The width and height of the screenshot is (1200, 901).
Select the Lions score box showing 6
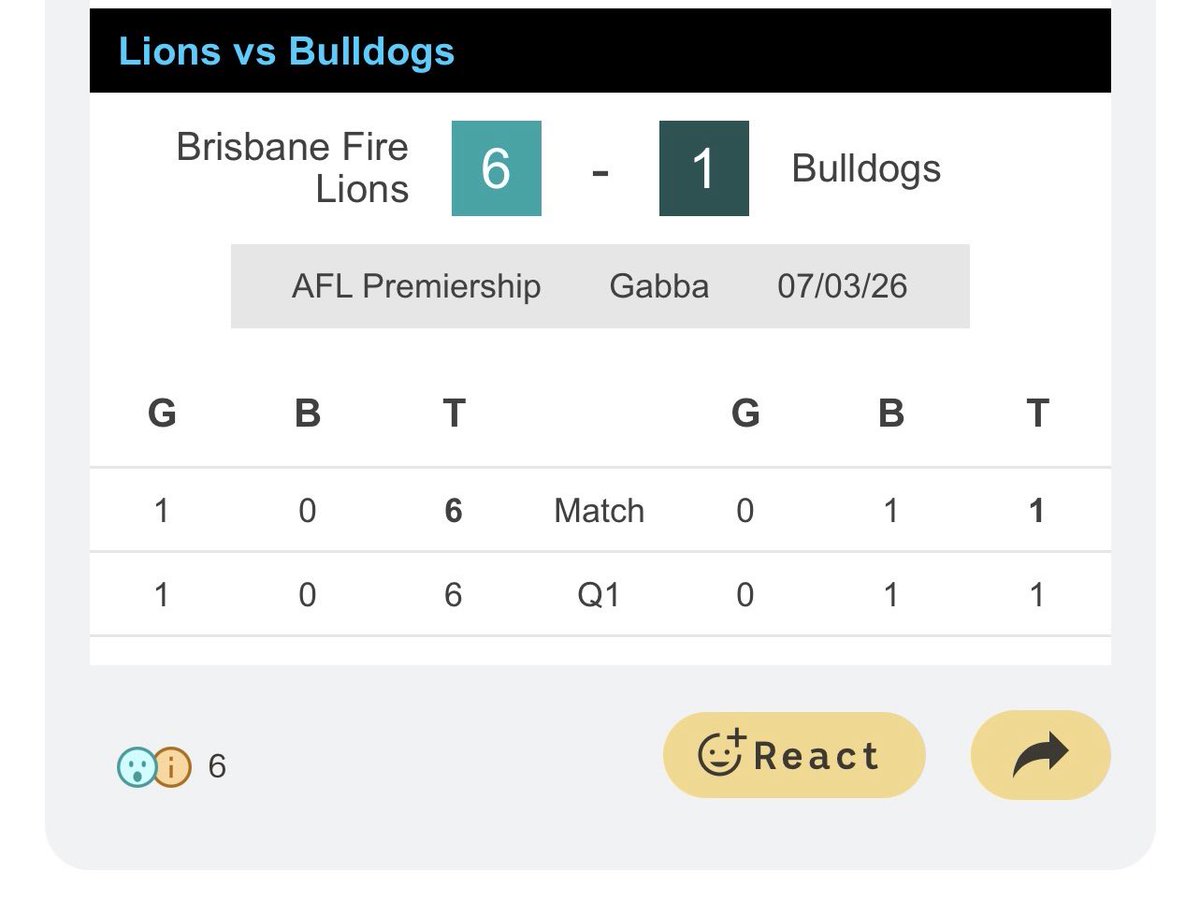496,168
